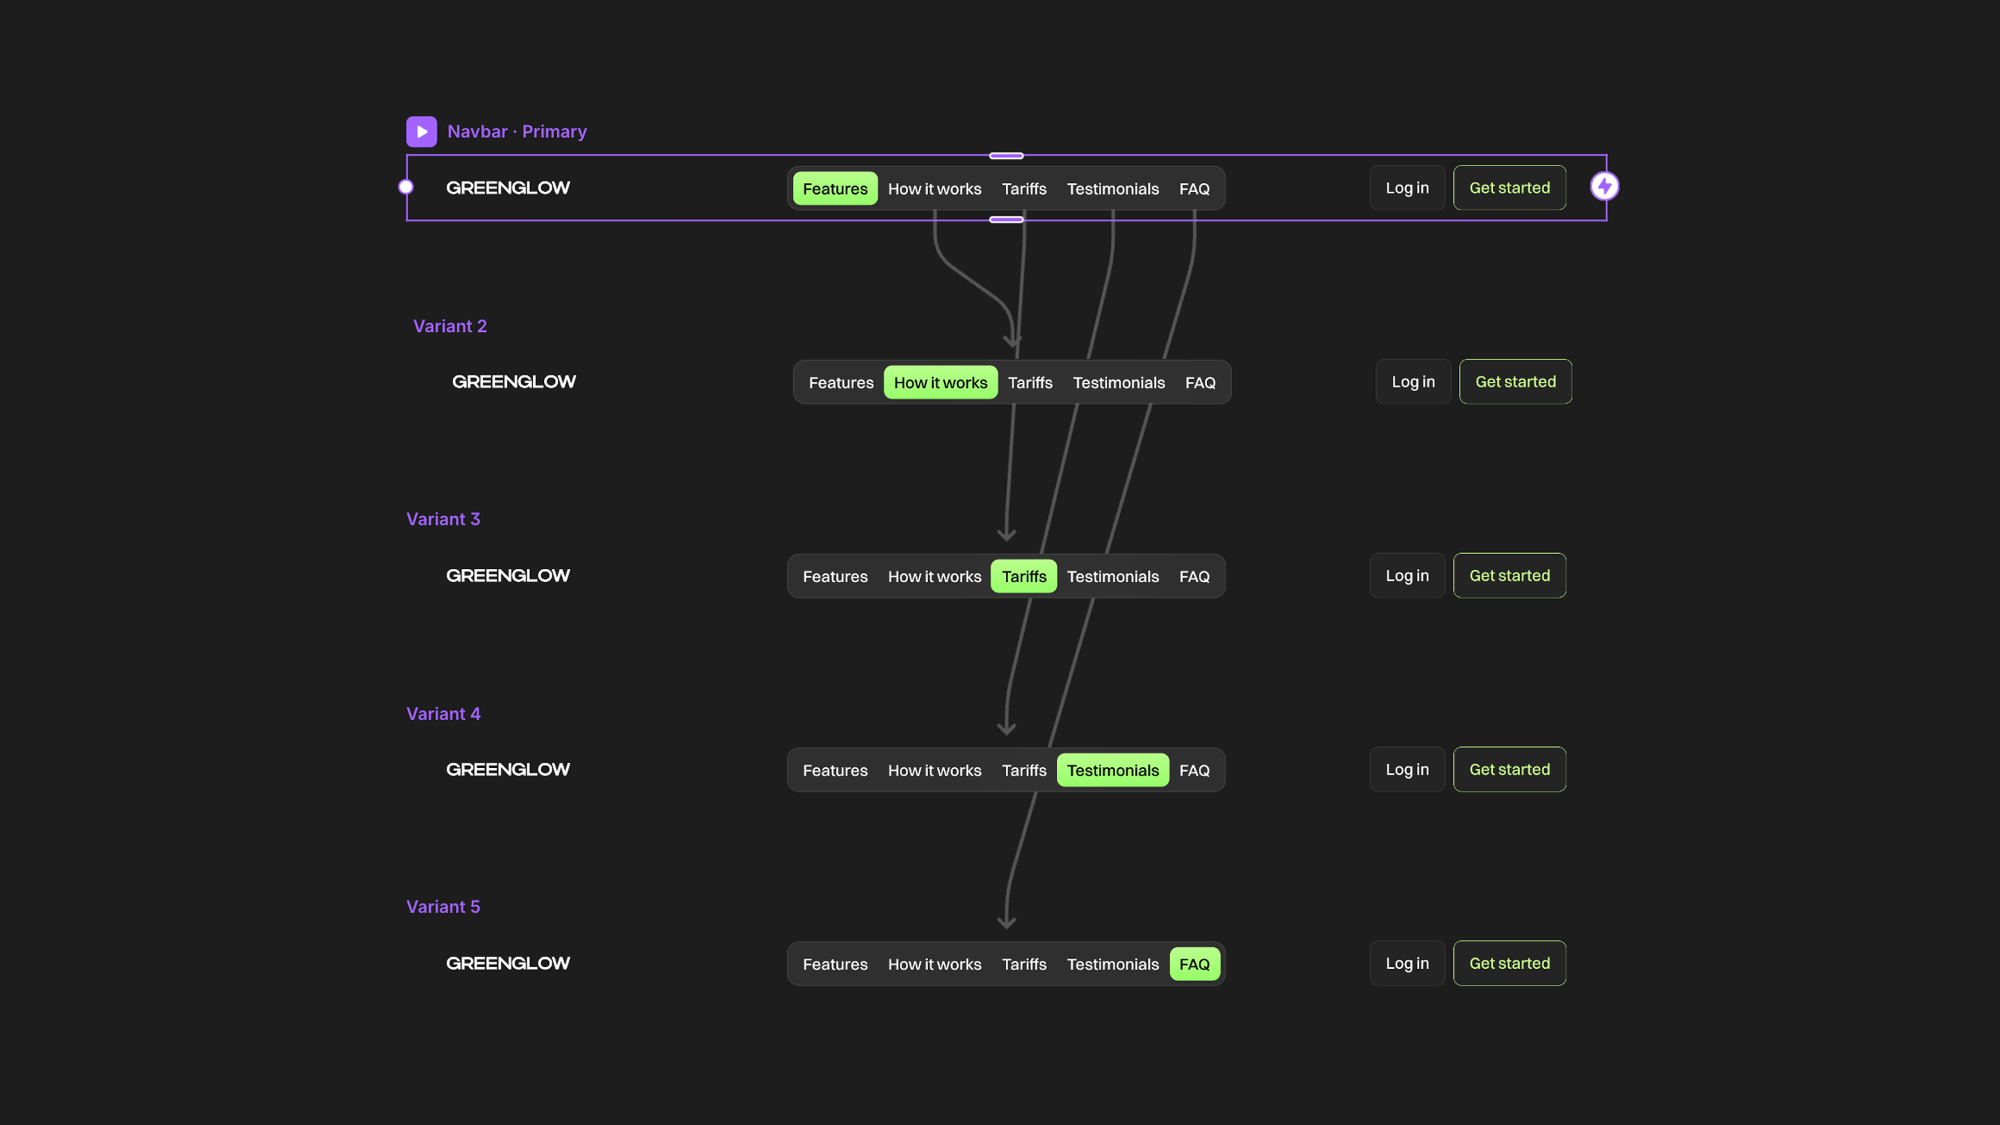Click the purple play icon beside Navbar · Primary
Image resolution: width=2000 pixels, height=1125 pixels.
click(x=421, y=131)
